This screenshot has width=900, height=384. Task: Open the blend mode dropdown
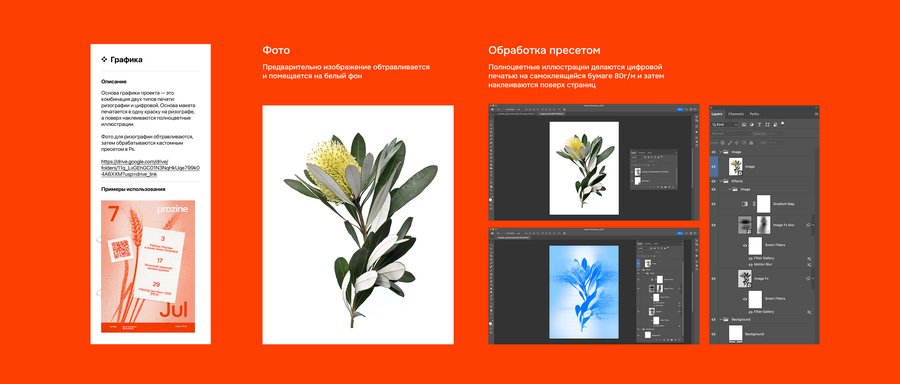tap(731, 134)
